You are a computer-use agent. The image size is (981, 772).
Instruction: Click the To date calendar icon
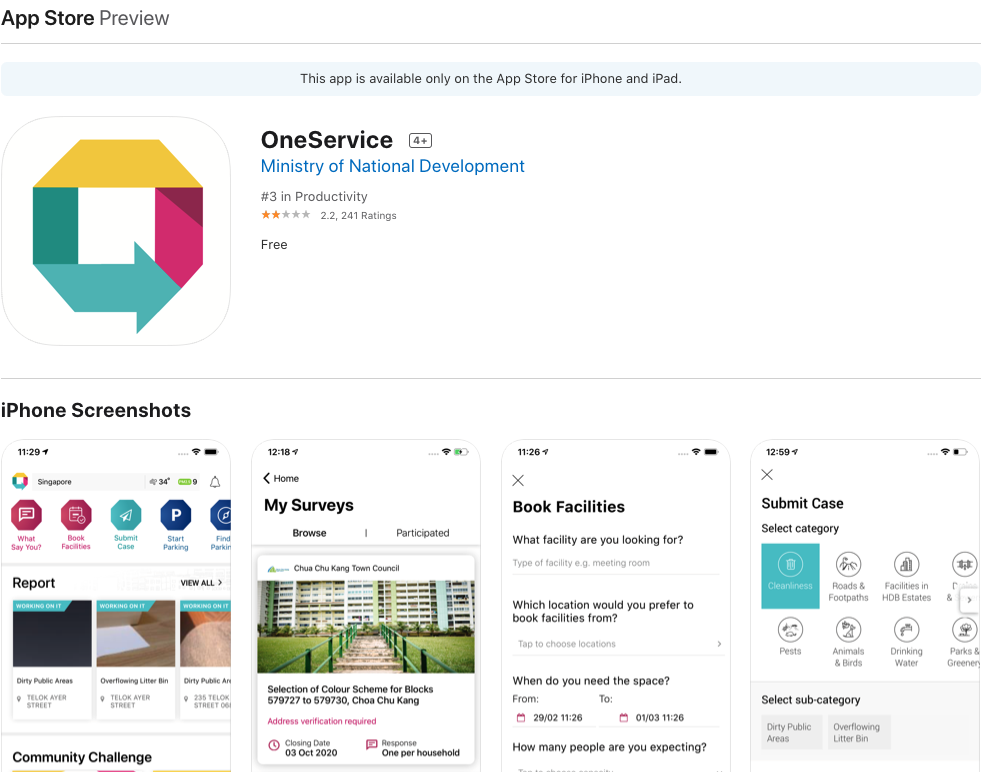pos(623,718)
